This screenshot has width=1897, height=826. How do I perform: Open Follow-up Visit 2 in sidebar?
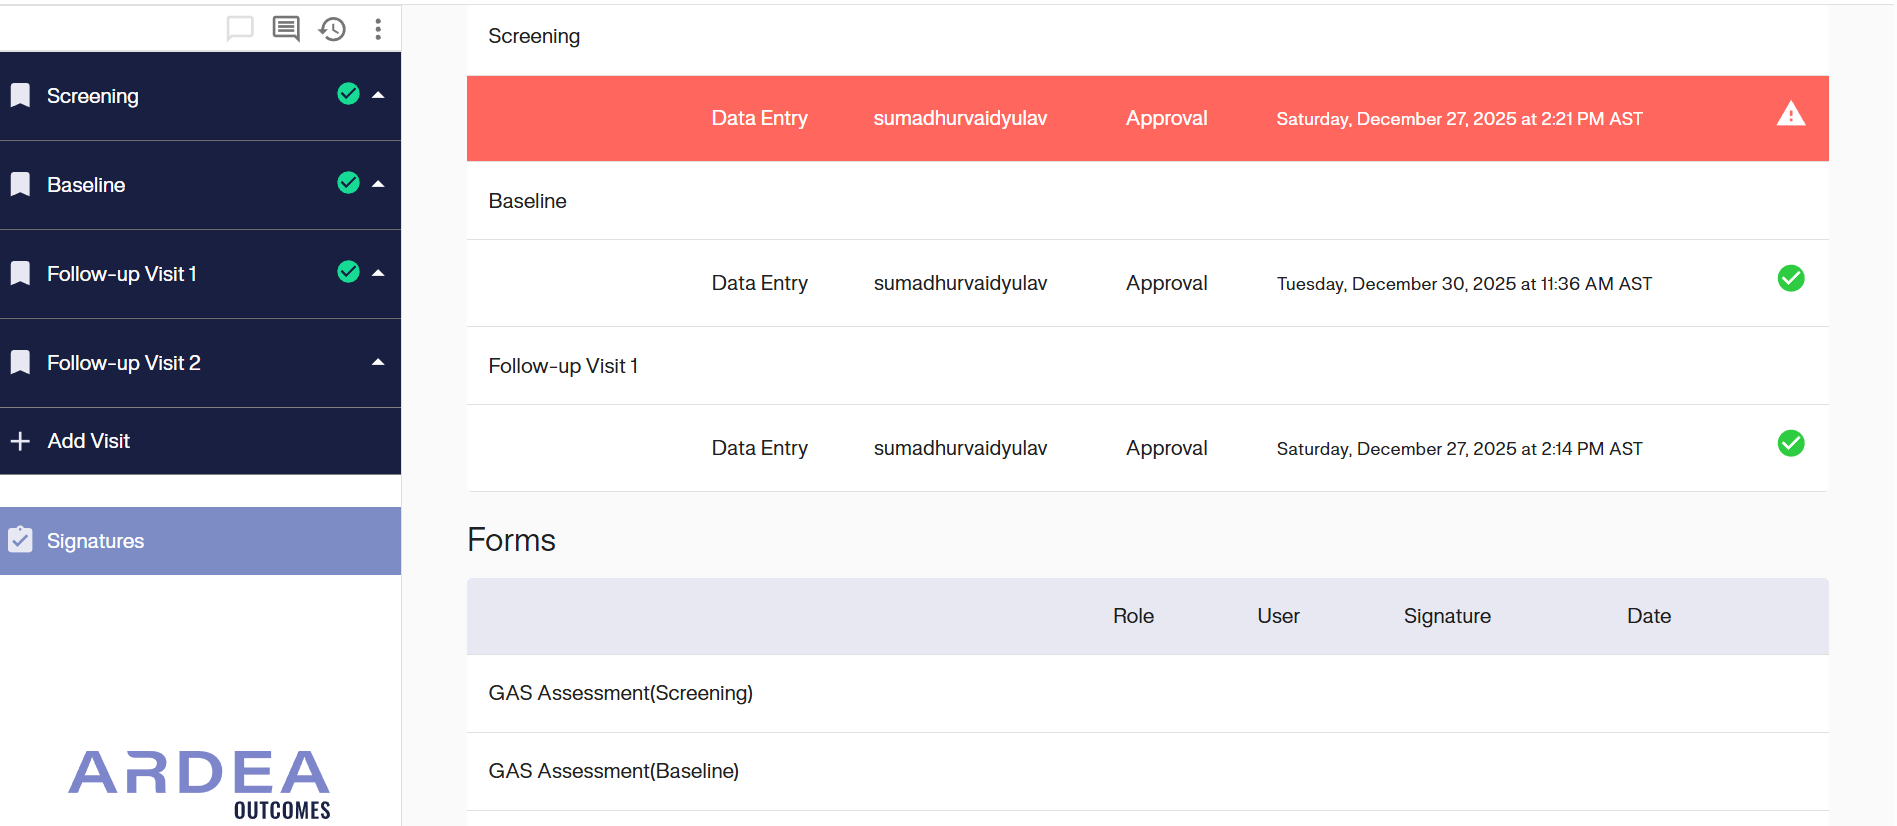tap(200, 363)
